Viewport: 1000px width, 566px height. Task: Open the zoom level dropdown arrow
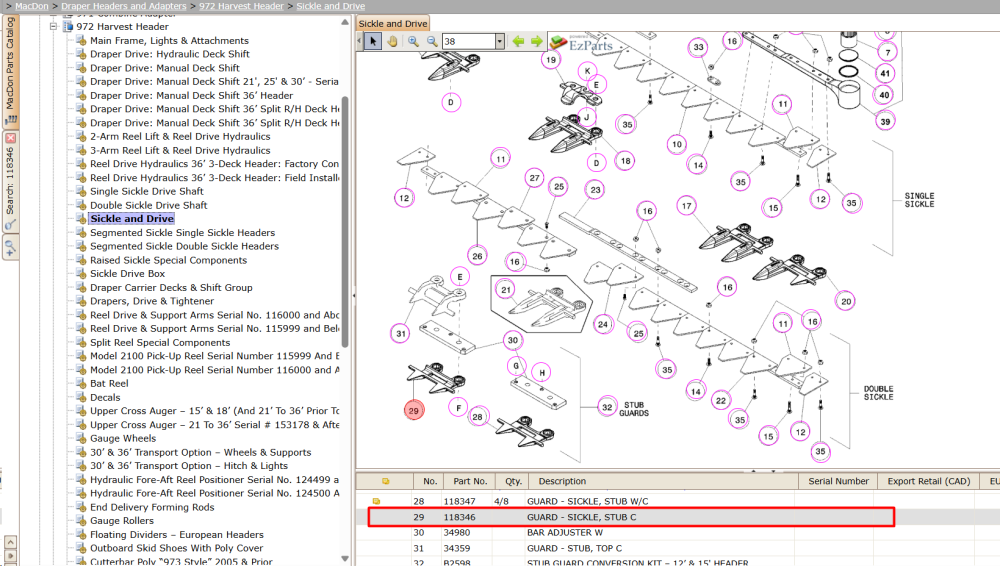499,41
